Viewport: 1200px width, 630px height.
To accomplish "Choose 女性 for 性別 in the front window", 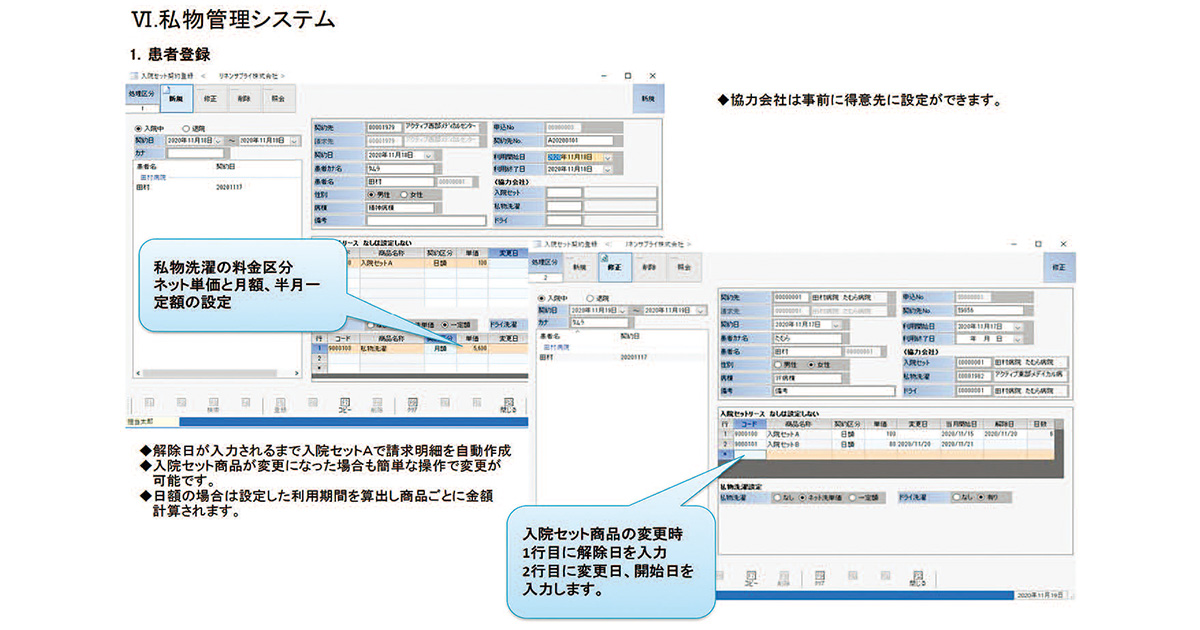I will (x=811, y=364).
